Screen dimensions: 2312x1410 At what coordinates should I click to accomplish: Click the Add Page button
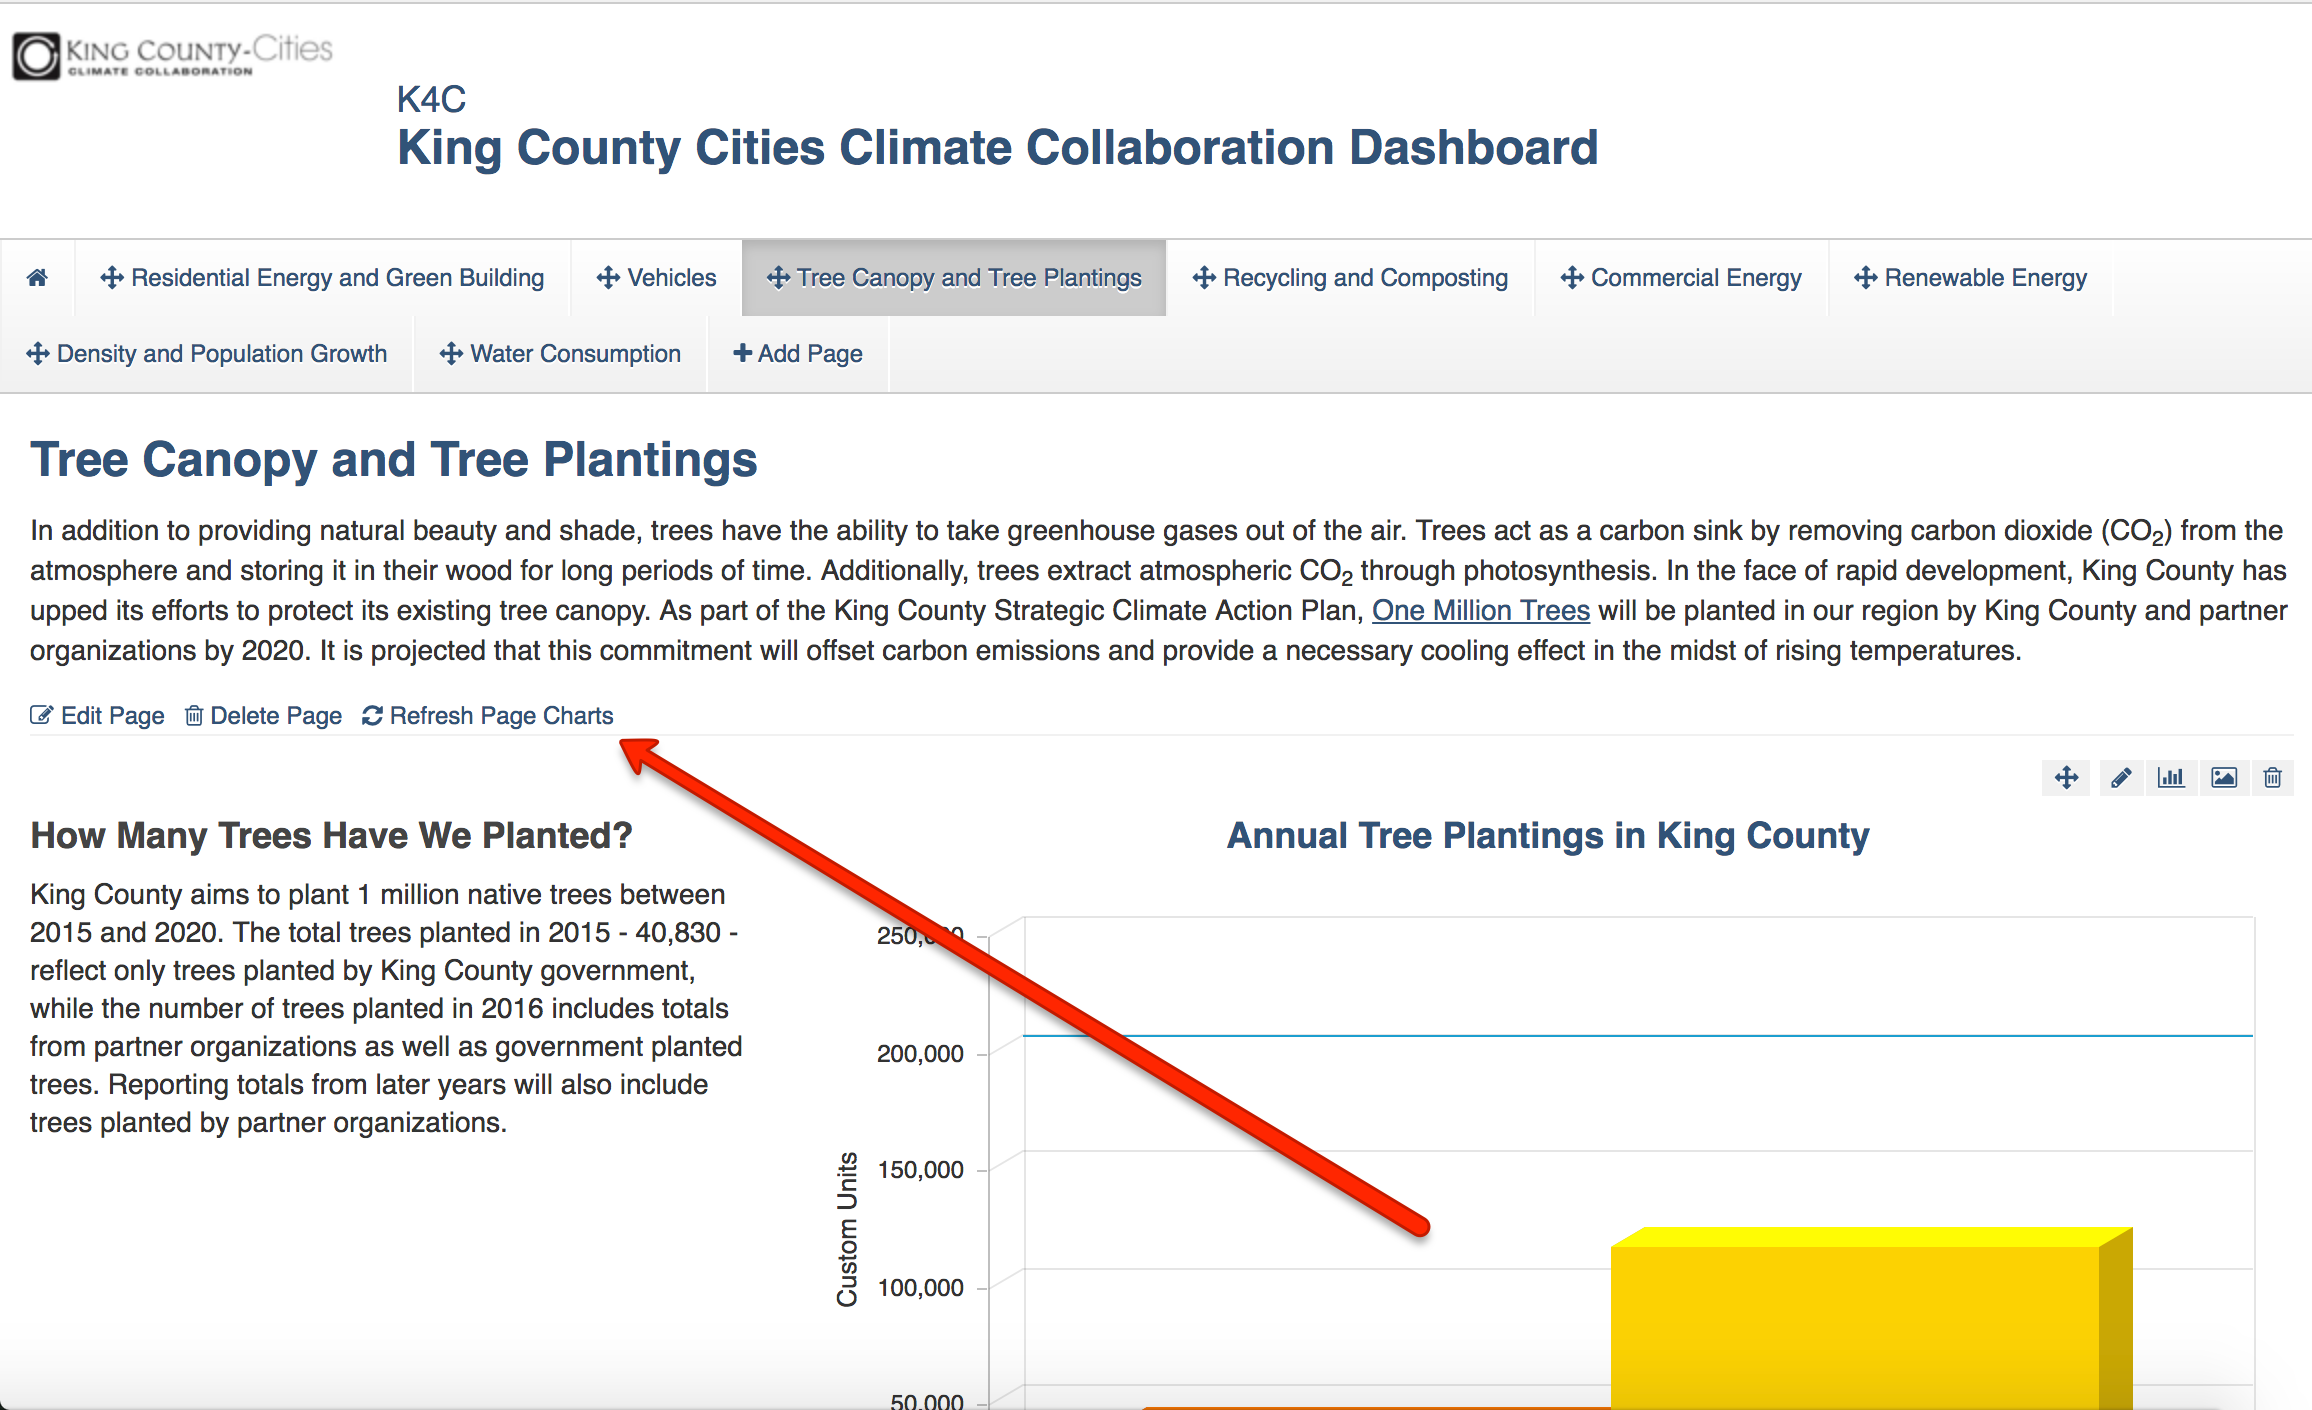pos(798,354)
